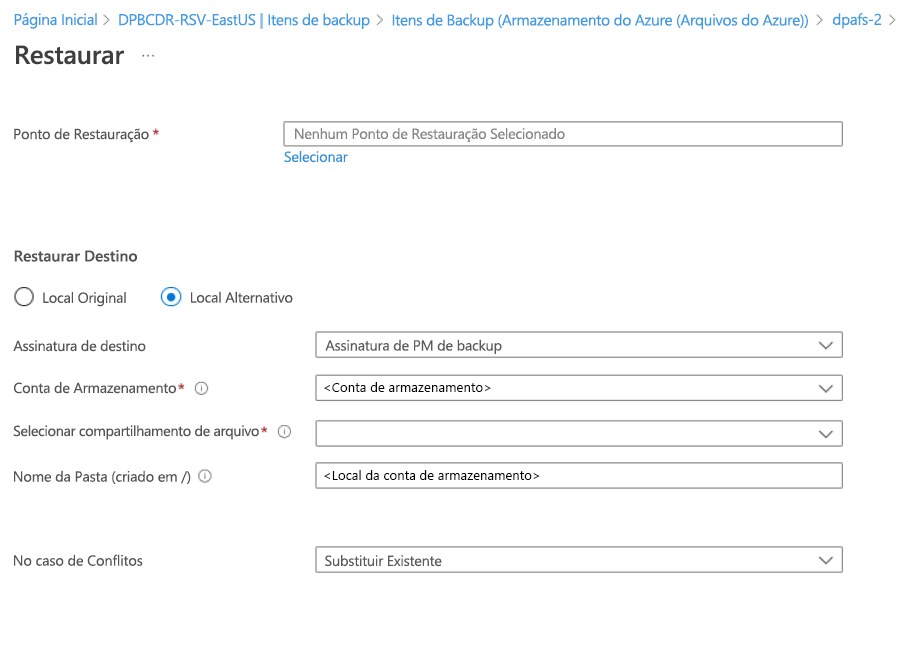Click info icon beside Nome da Pasta
This screenshot has width=915, height=658.
205,477
